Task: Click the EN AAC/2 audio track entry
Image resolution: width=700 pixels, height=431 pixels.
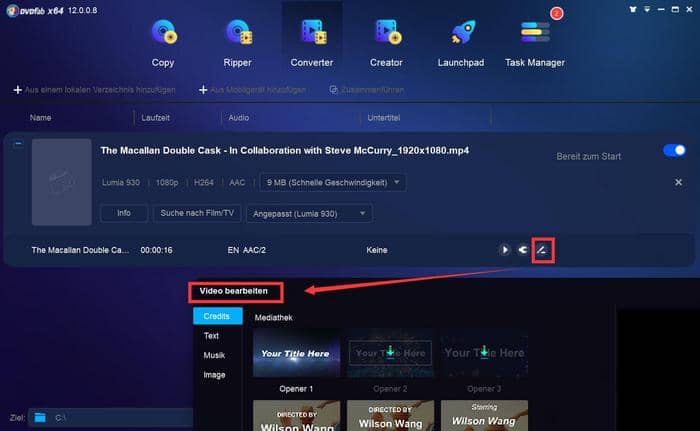Action: point(246,250)
